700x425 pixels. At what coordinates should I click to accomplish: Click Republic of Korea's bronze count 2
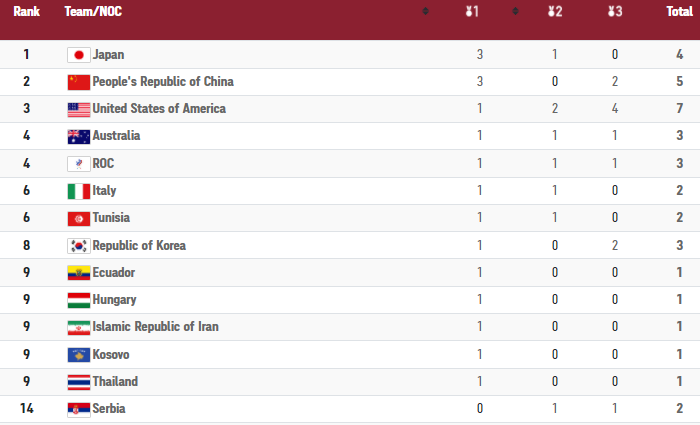coord(615,246)
